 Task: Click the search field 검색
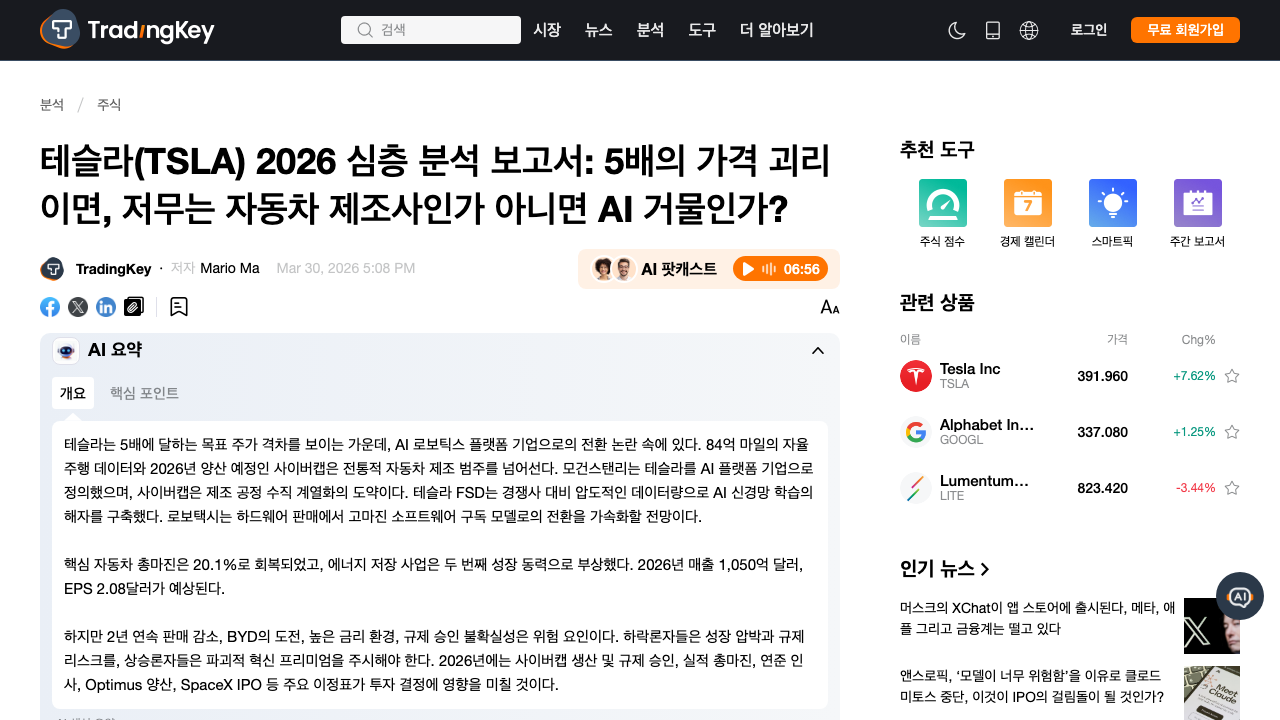coord(431,30)
